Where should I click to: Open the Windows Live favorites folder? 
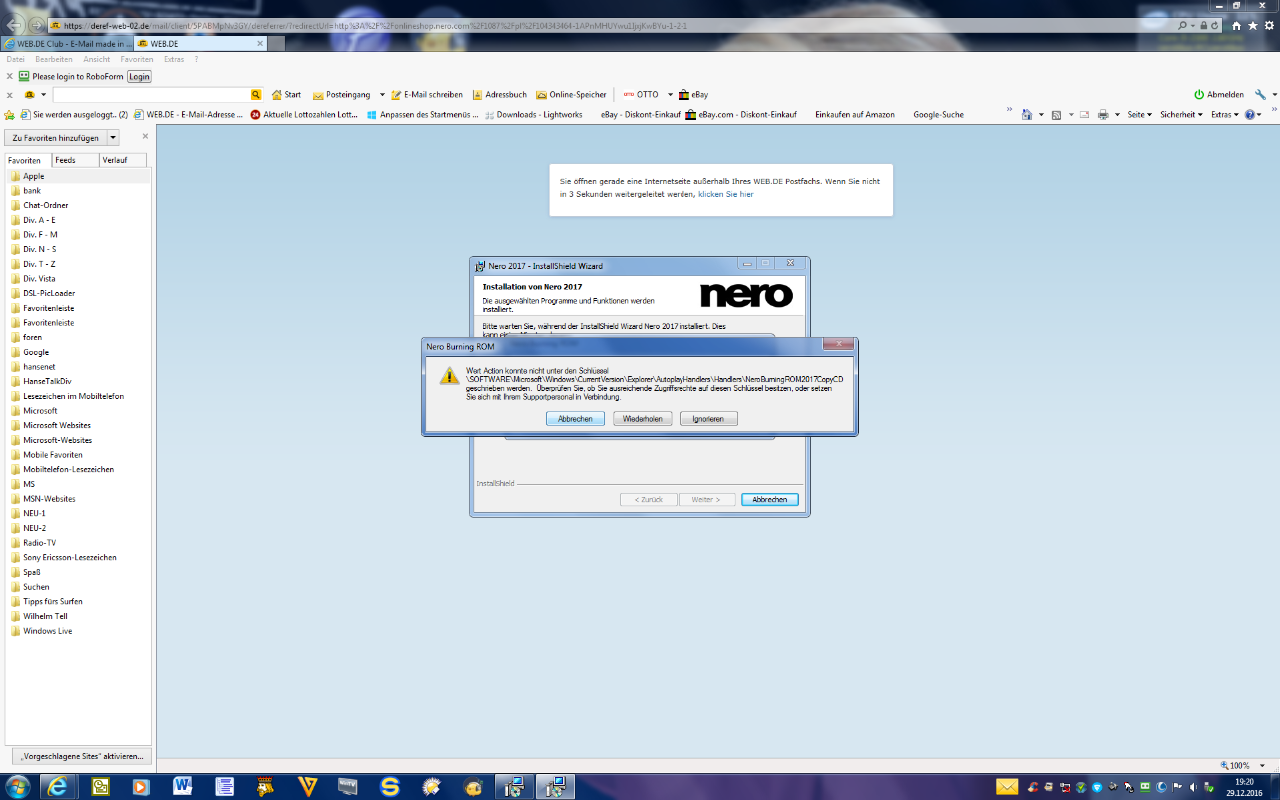pos(48,631)
